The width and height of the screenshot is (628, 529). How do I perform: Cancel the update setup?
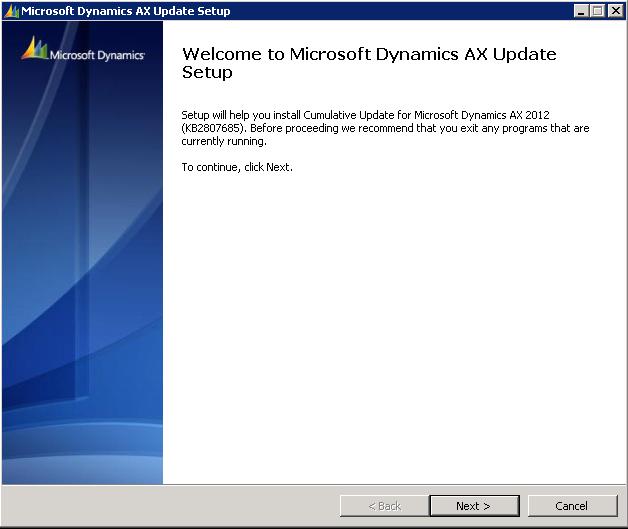[572, 506]
